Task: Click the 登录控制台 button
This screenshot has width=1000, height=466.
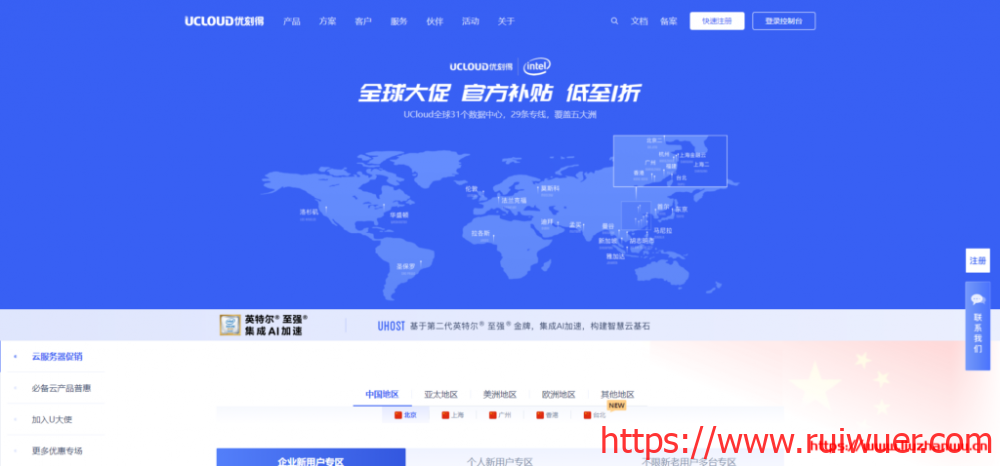Action: point(783,21)
